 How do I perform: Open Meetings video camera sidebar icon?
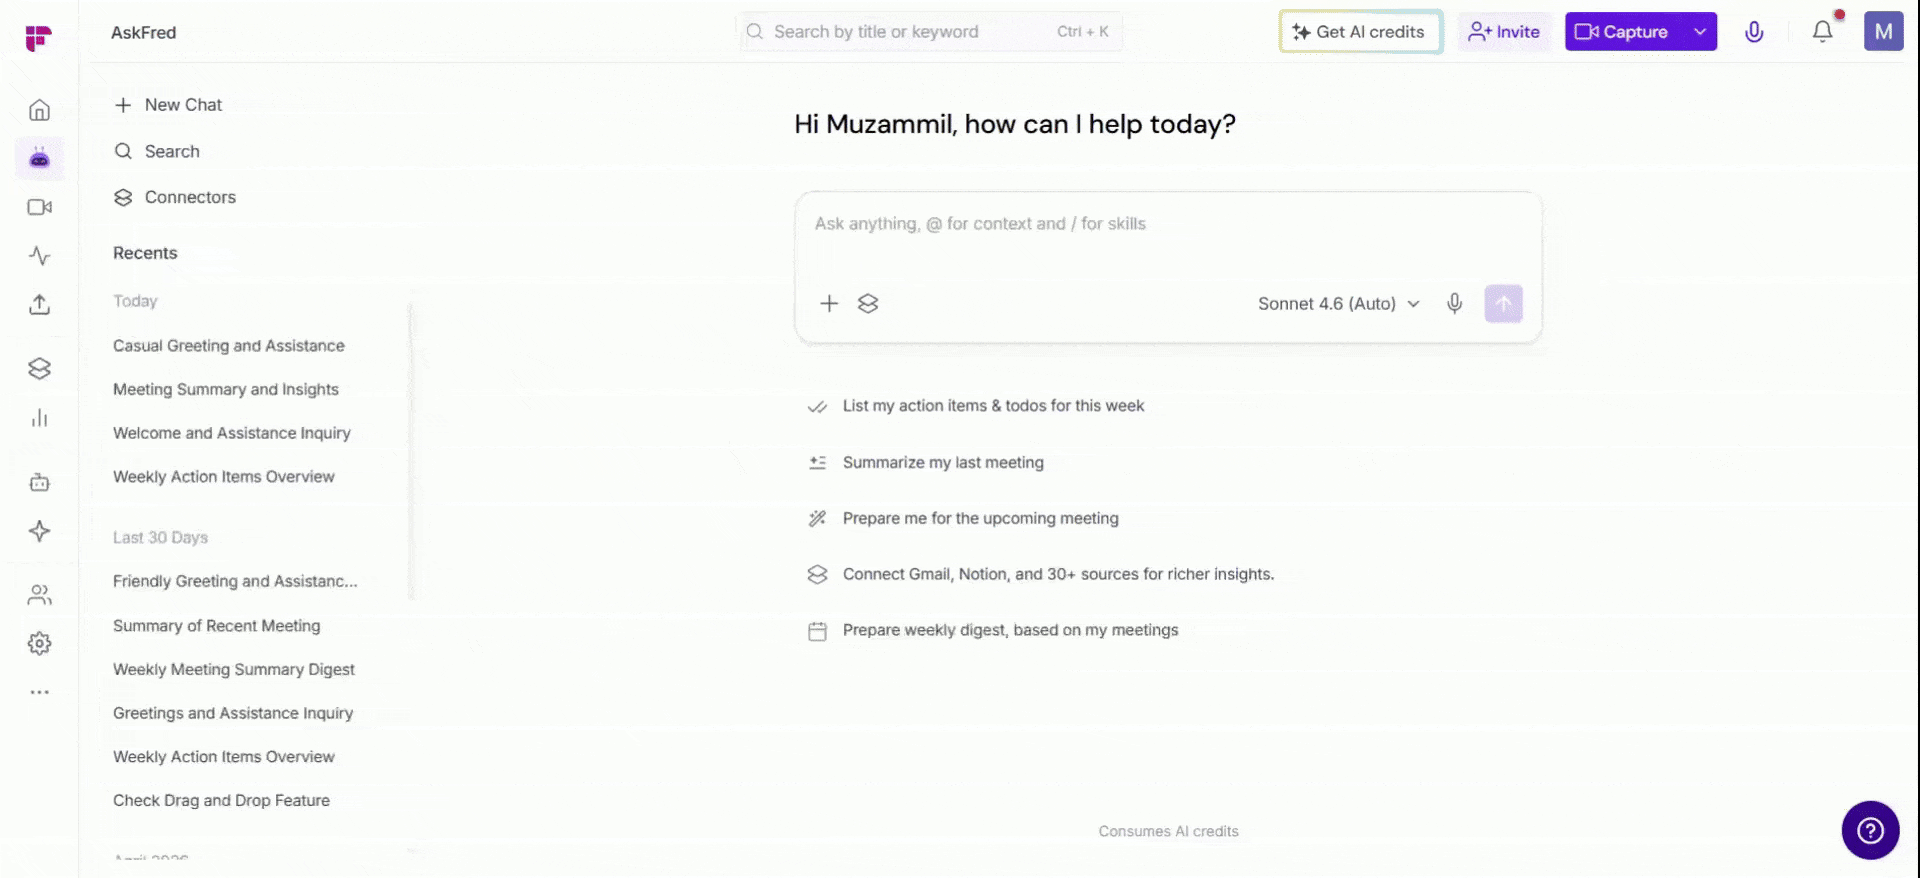click(39, 207)
